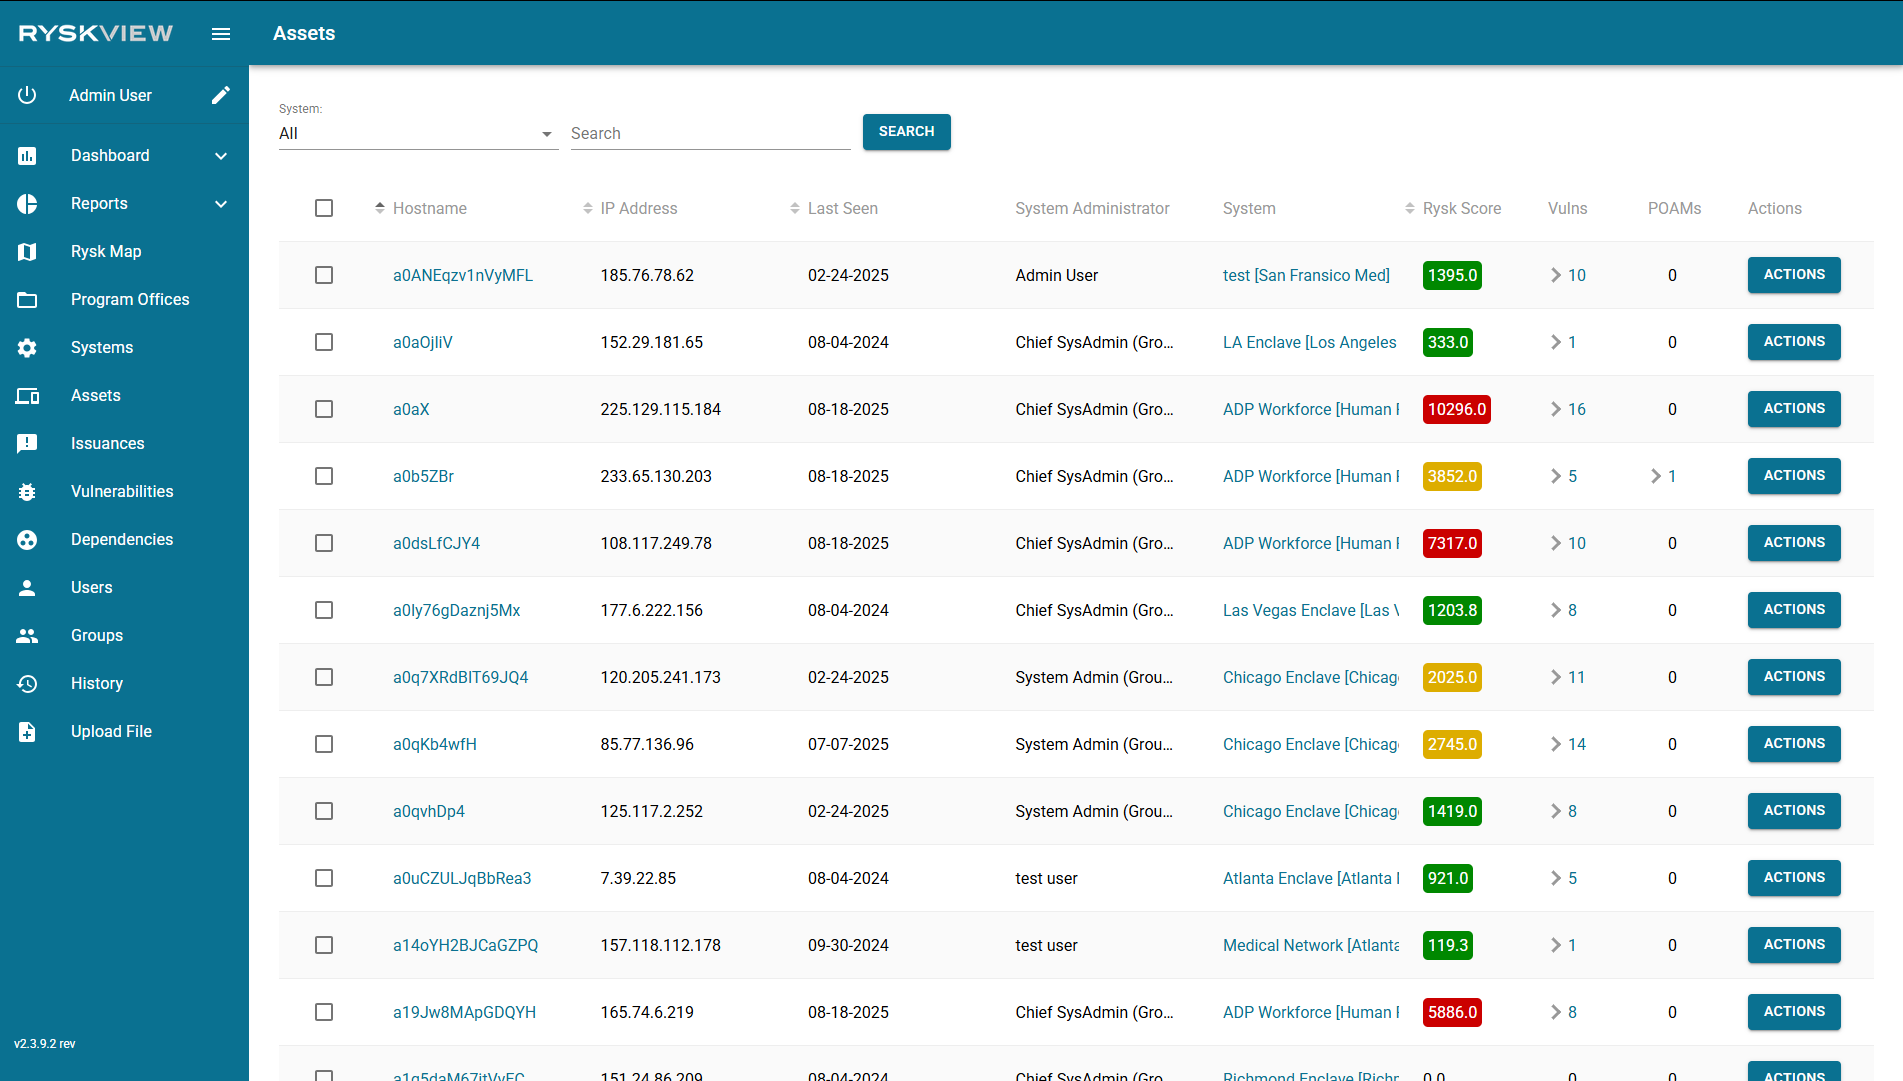1903x1081 pixels.
Task: Click the History clock icon
Action: pyautogui.click(x=27, y=684)
